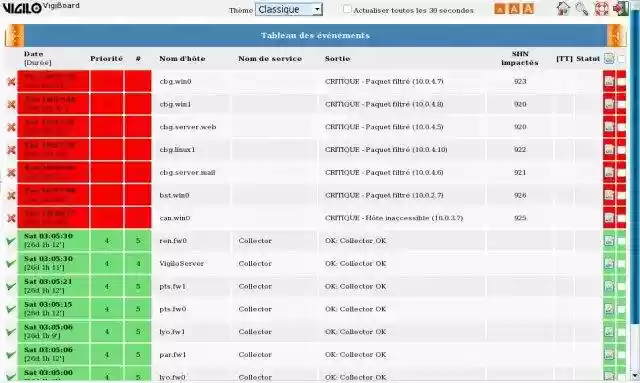Image resolution: width=640 pixels, height=383 pixels.
Task: Choose the medium A font size icon
Action: pos(514,9)
